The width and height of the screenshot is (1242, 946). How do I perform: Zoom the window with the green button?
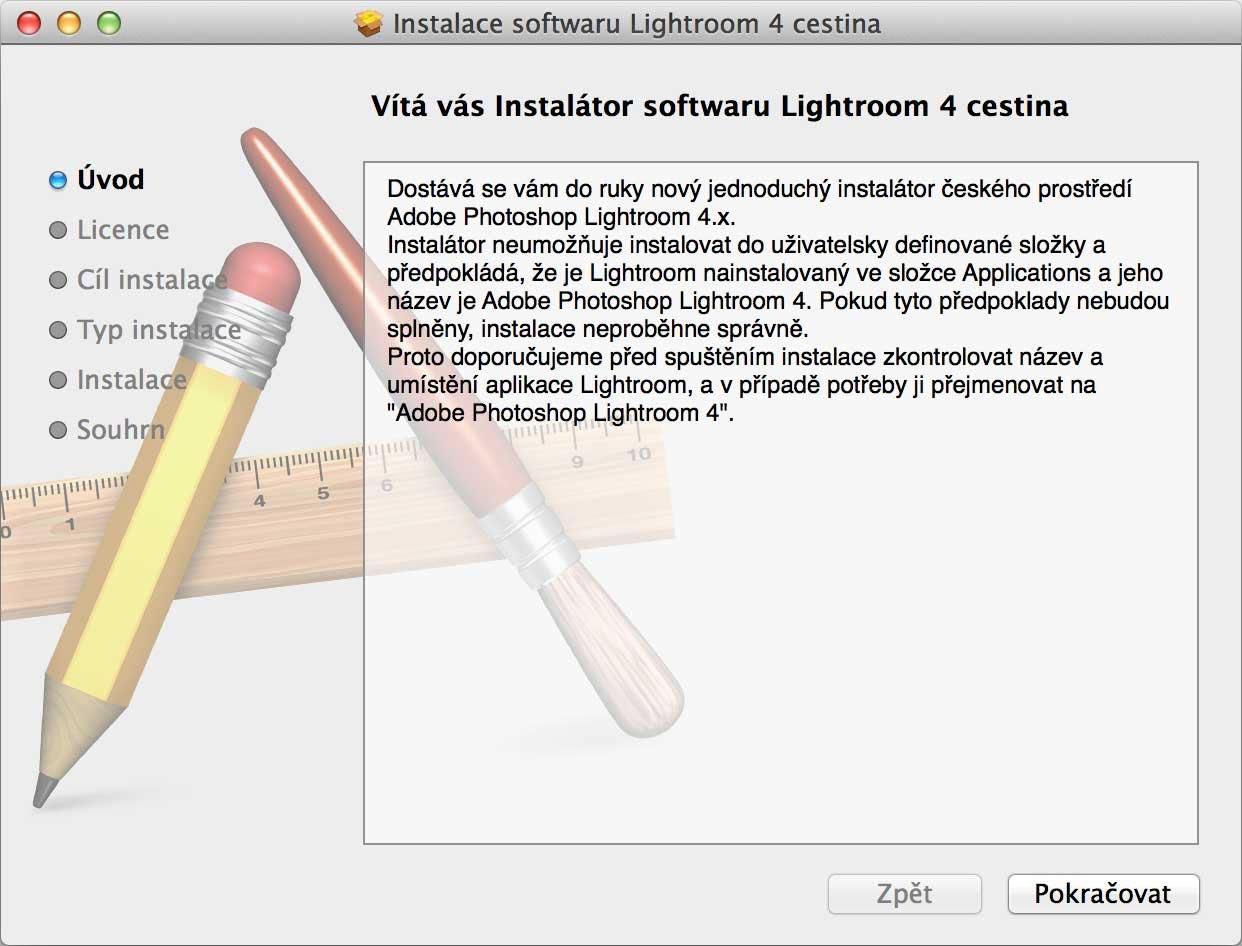point(108,23)
